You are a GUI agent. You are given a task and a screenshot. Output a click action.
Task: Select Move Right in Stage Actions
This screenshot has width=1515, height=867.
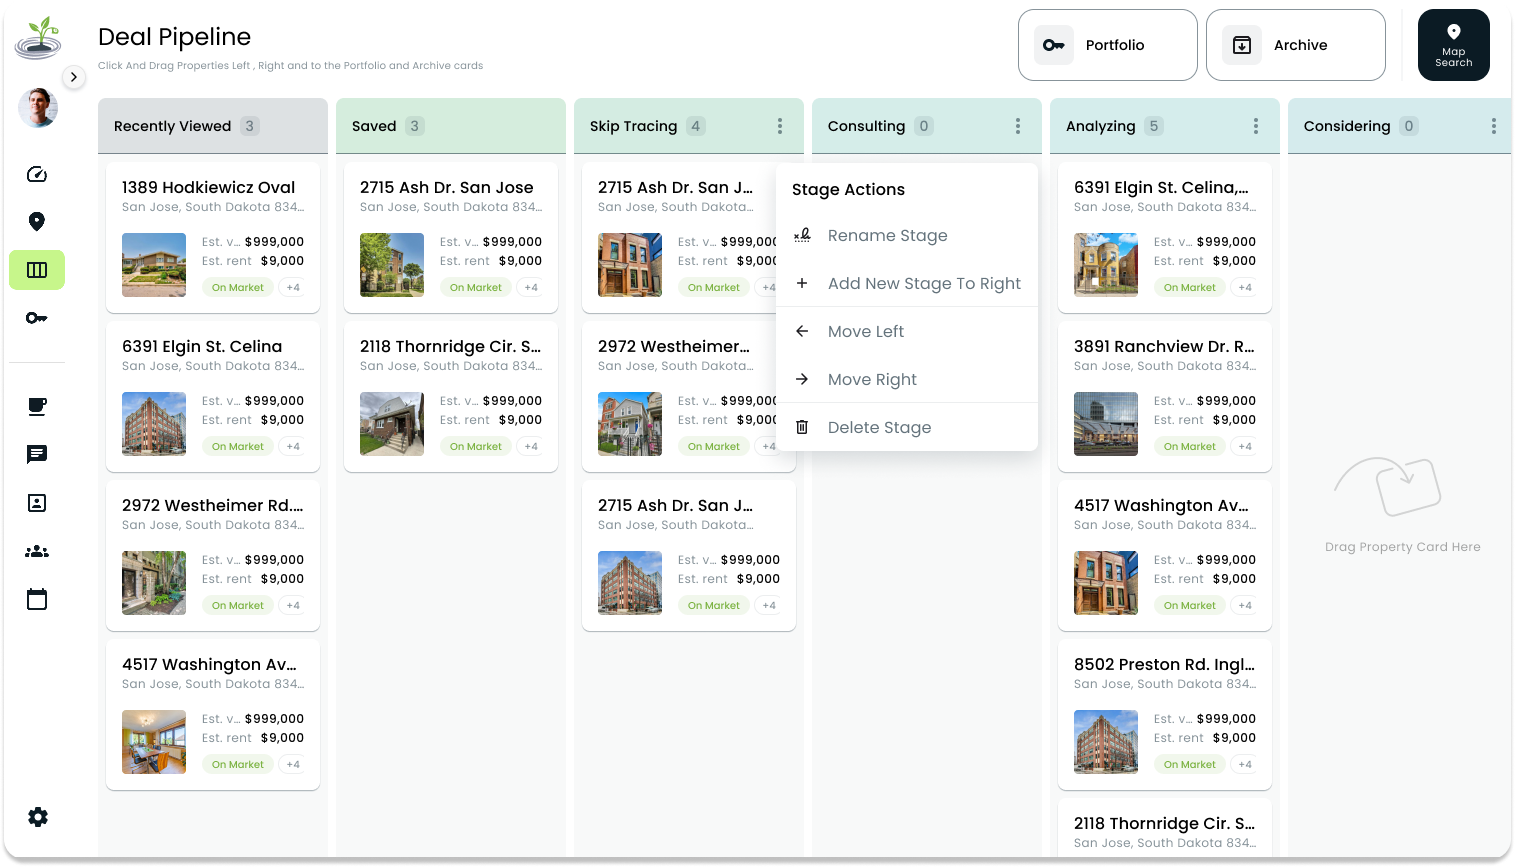click(x=907, y=380)
